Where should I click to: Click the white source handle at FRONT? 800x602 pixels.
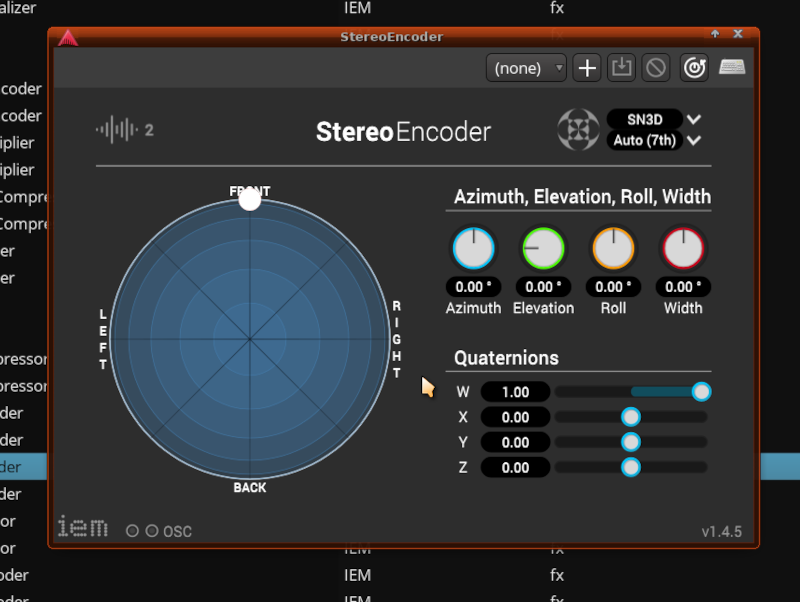click(x=250, y=199)
